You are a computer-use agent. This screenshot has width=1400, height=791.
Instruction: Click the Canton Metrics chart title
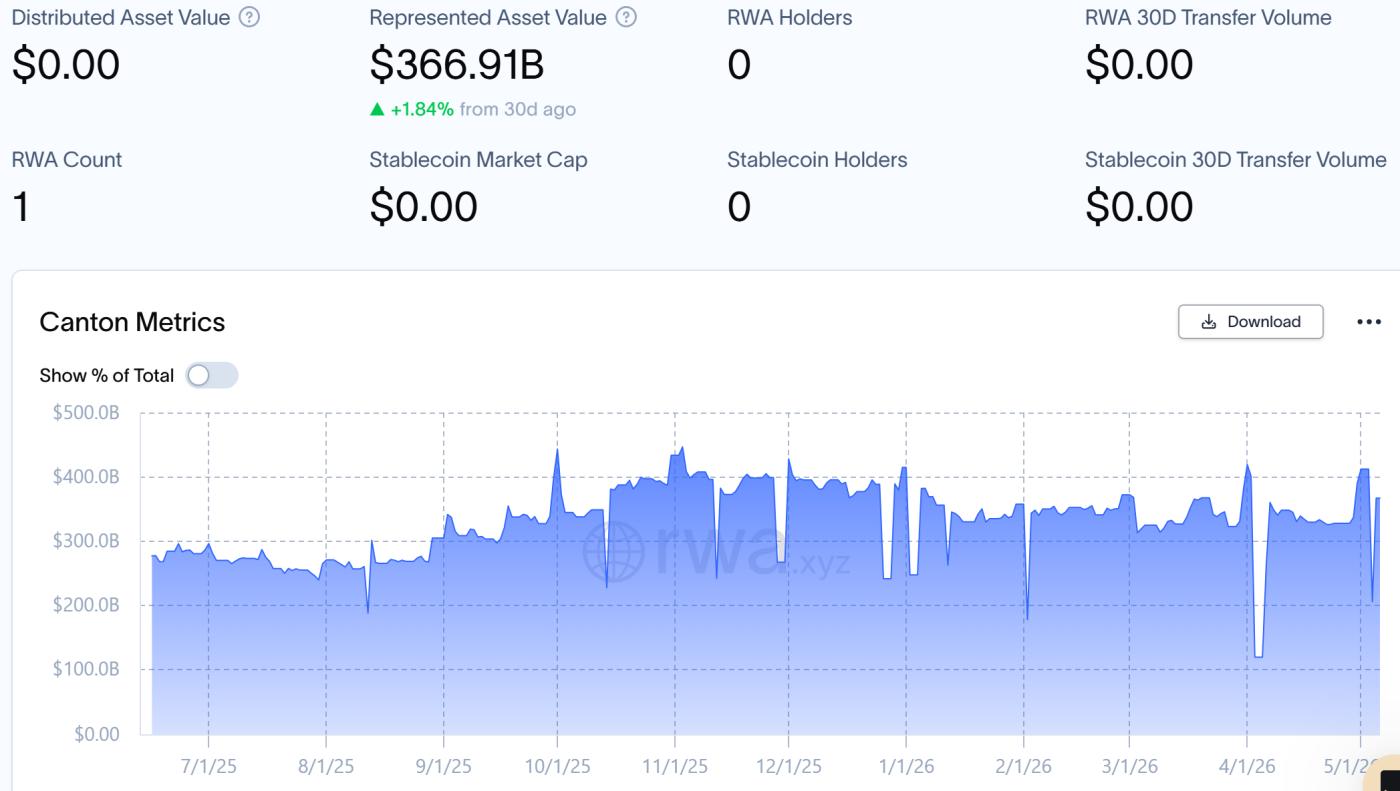[x=132, y=322]
